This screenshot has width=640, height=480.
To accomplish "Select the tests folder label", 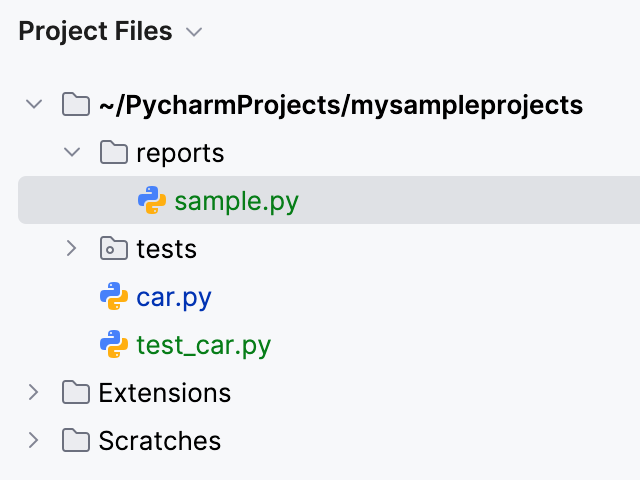I will tap(166, 249).
